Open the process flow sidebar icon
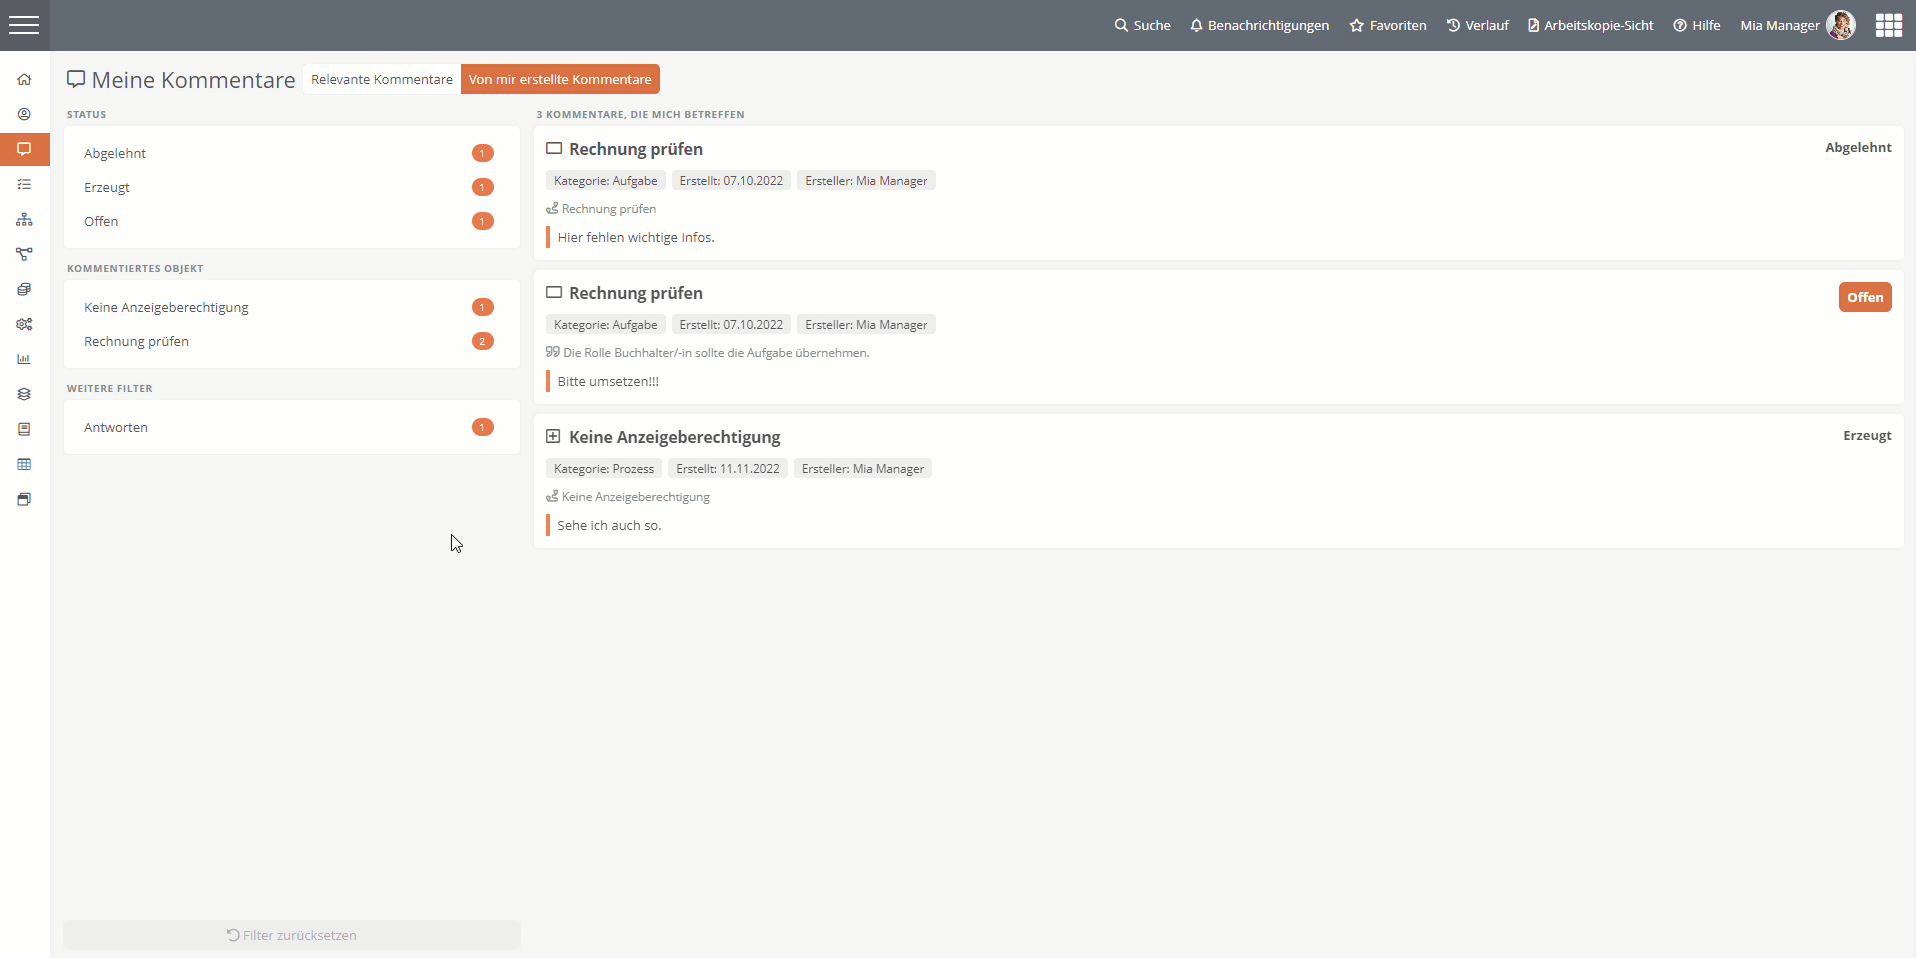Screen dimensions: 1916x958 [x=24, y=254]
